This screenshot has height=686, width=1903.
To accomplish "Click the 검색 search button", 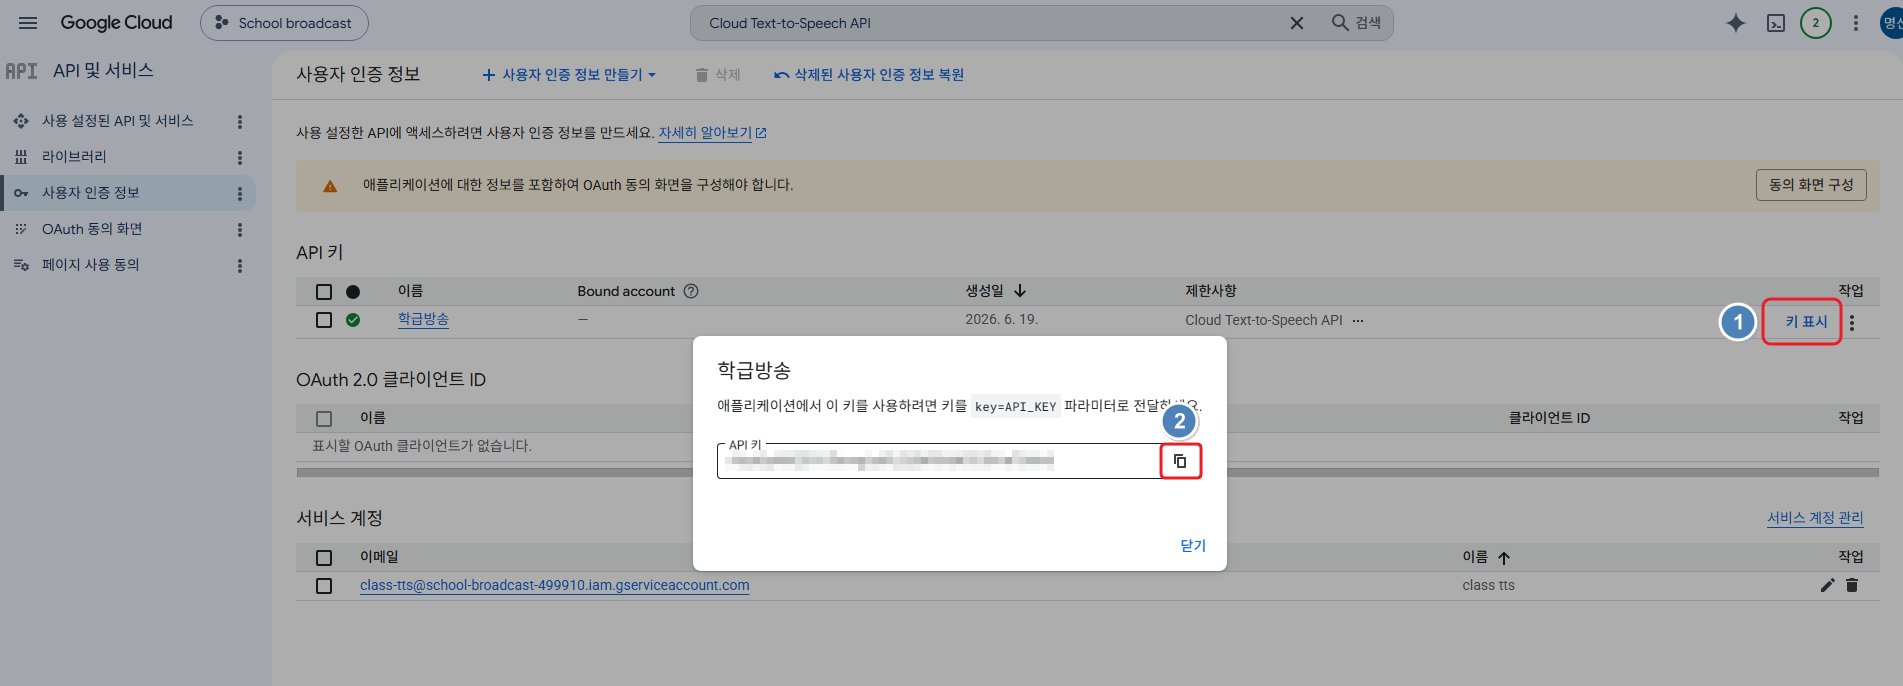I will [x=1356, y=23].
